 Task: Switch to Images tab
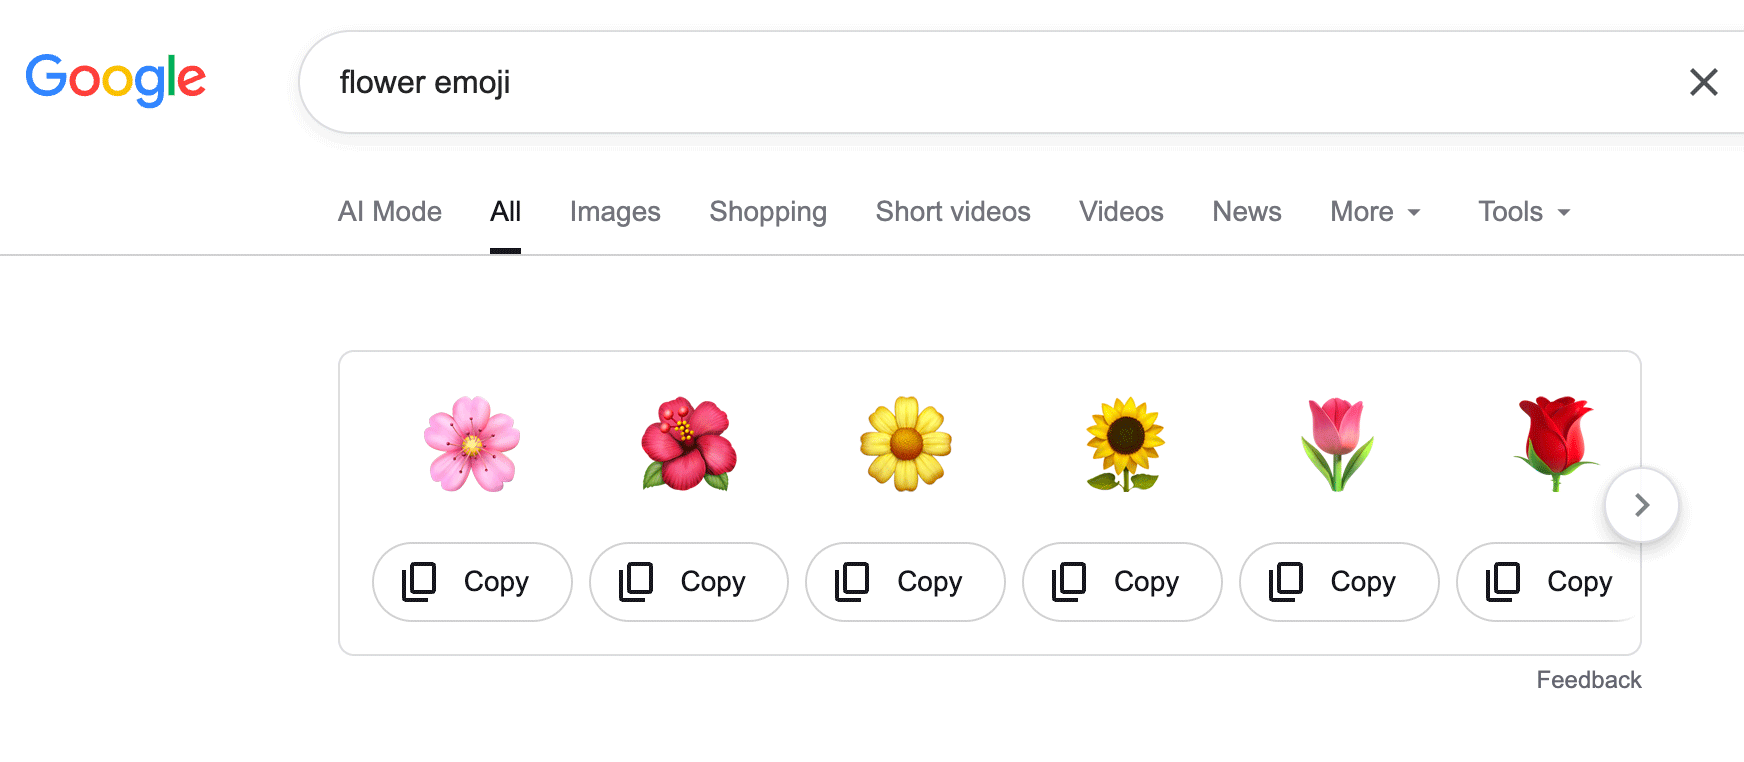point(615,212)
